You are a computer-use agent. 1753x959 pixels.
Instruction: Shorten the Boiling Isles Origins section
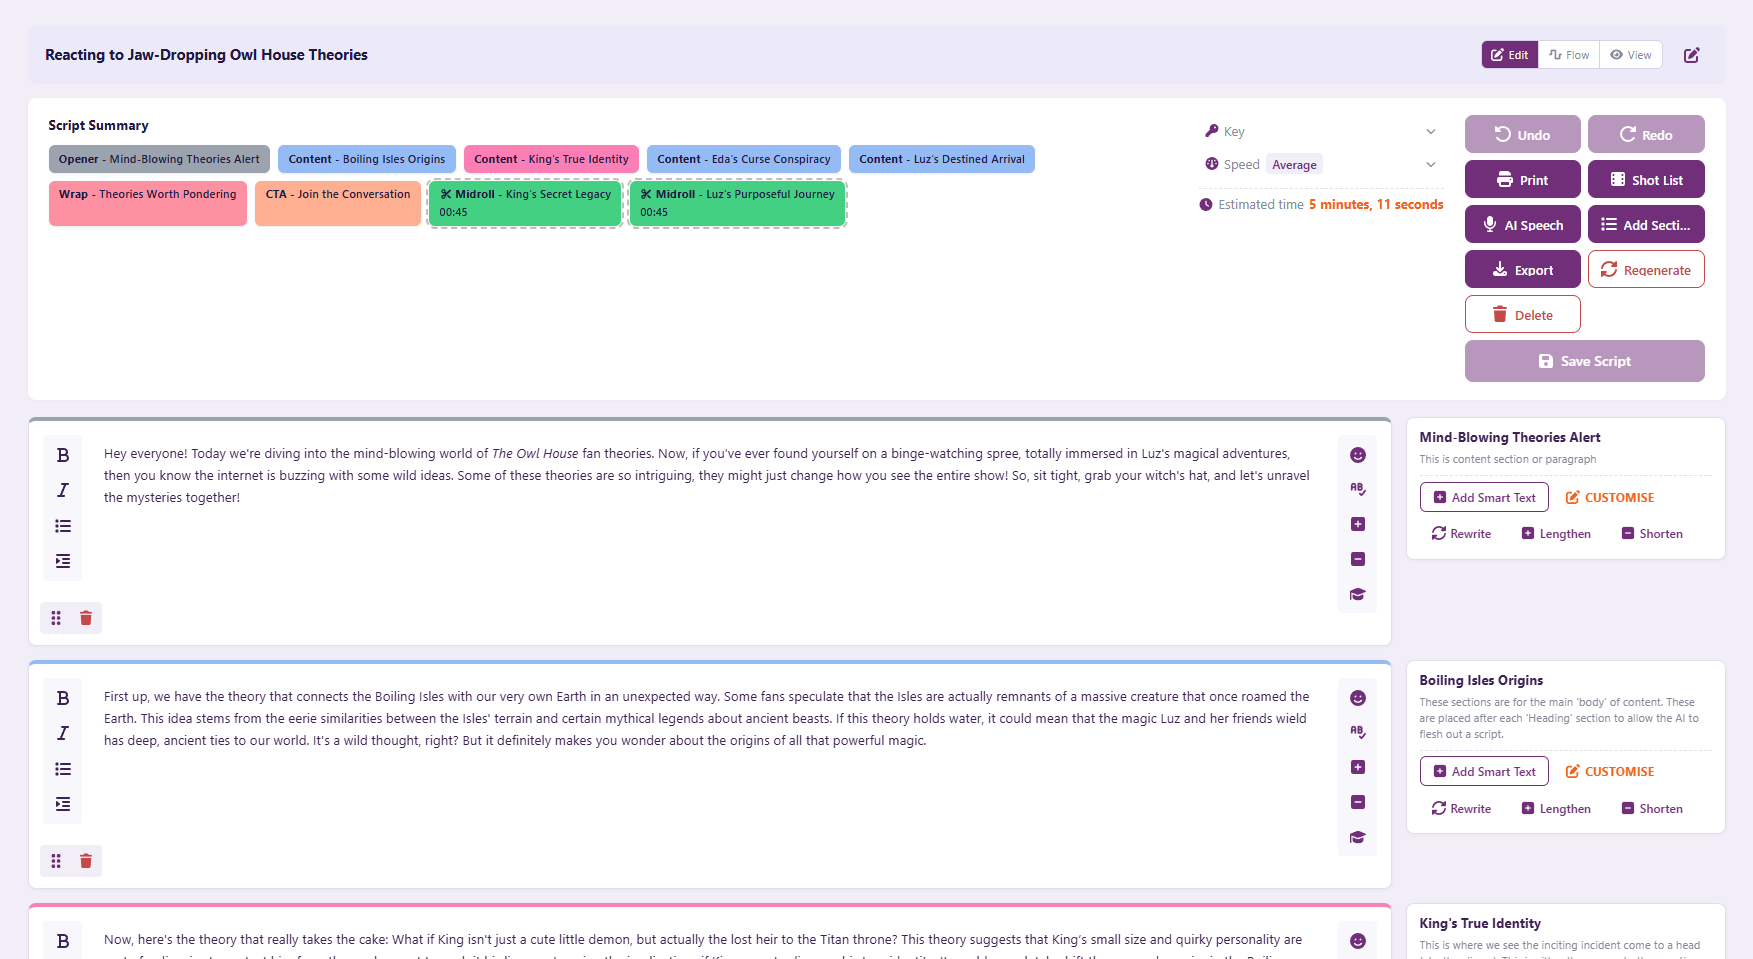tap(1652, 809)
